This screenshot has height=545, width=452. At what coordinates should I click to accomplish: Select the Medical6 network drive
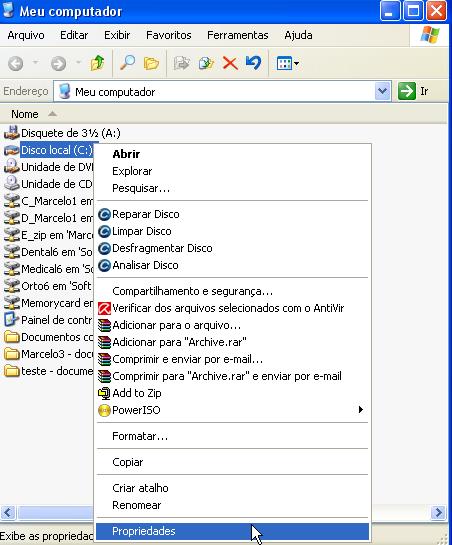click(49, 269)
